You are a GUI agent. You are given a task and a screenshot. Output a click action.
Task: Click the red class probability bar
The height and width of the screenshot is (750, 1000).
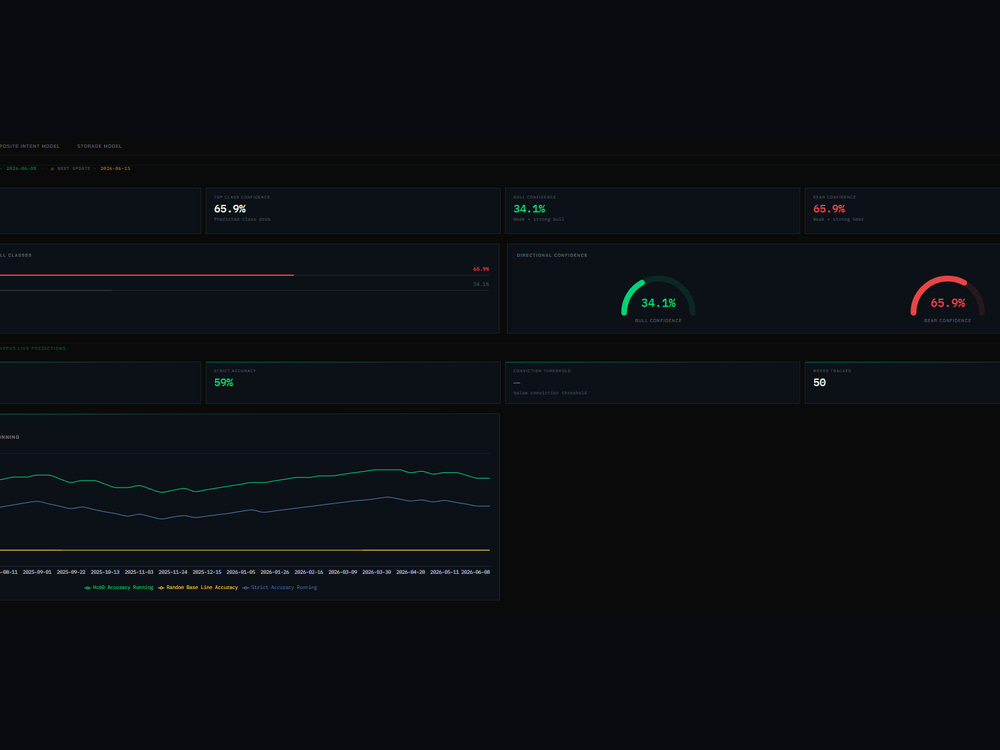(x=147, y=275)
